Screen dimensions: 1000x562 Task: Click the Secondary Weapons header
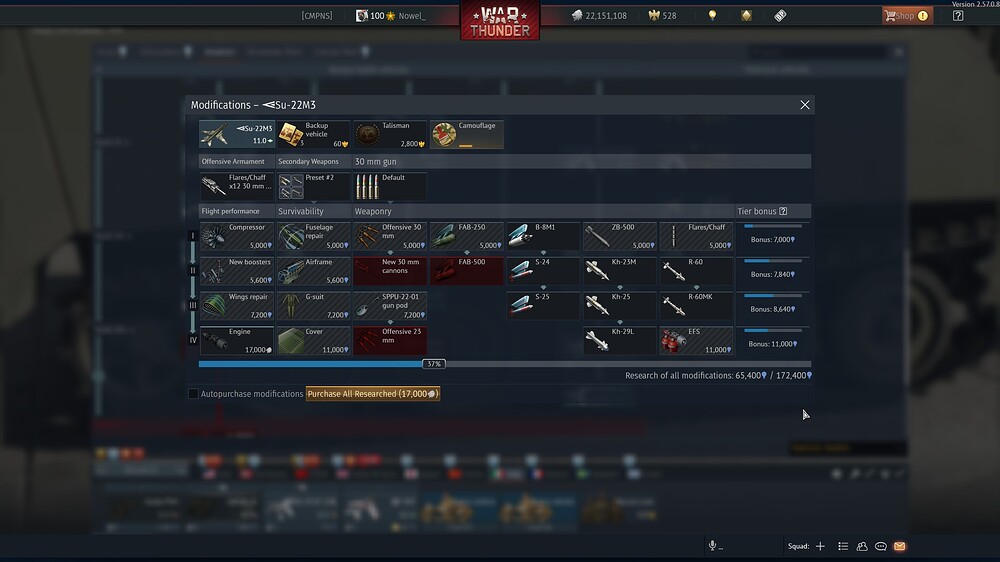(x=308, y=161)
